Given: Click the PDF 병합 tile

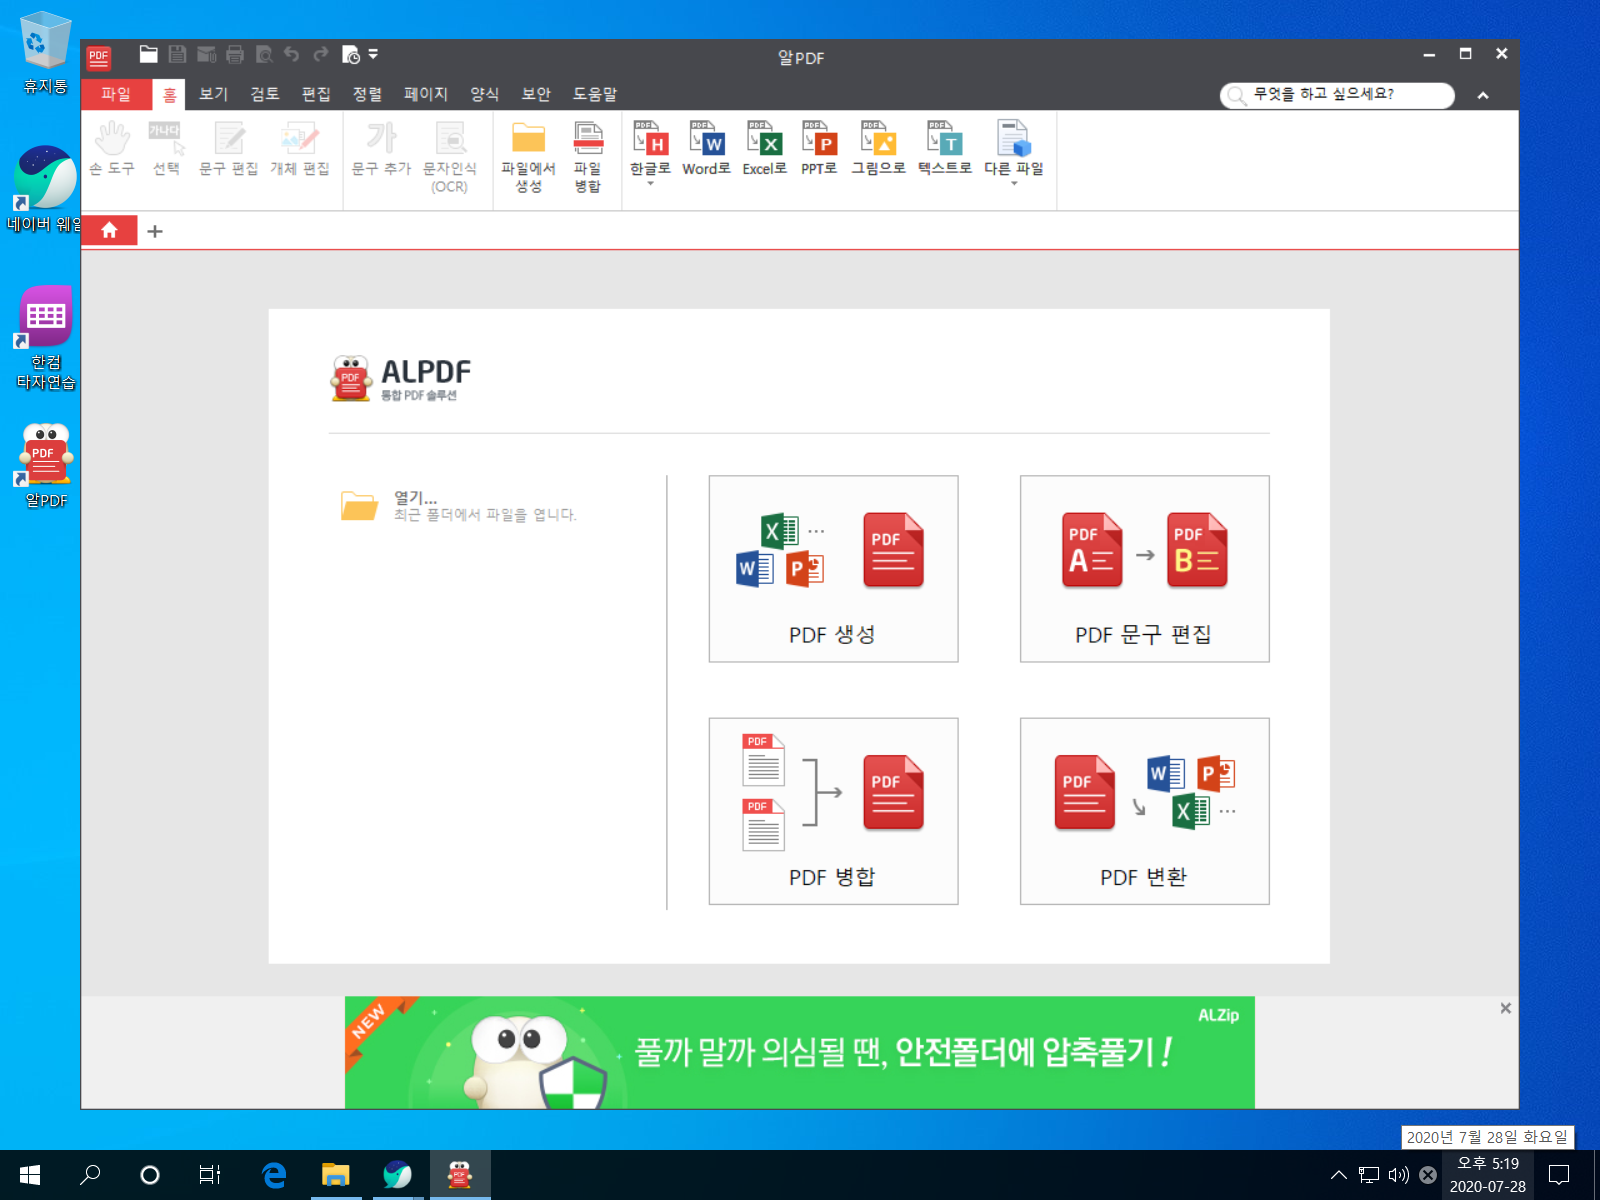Looking at the screenshot, I should tap(834, 811).
